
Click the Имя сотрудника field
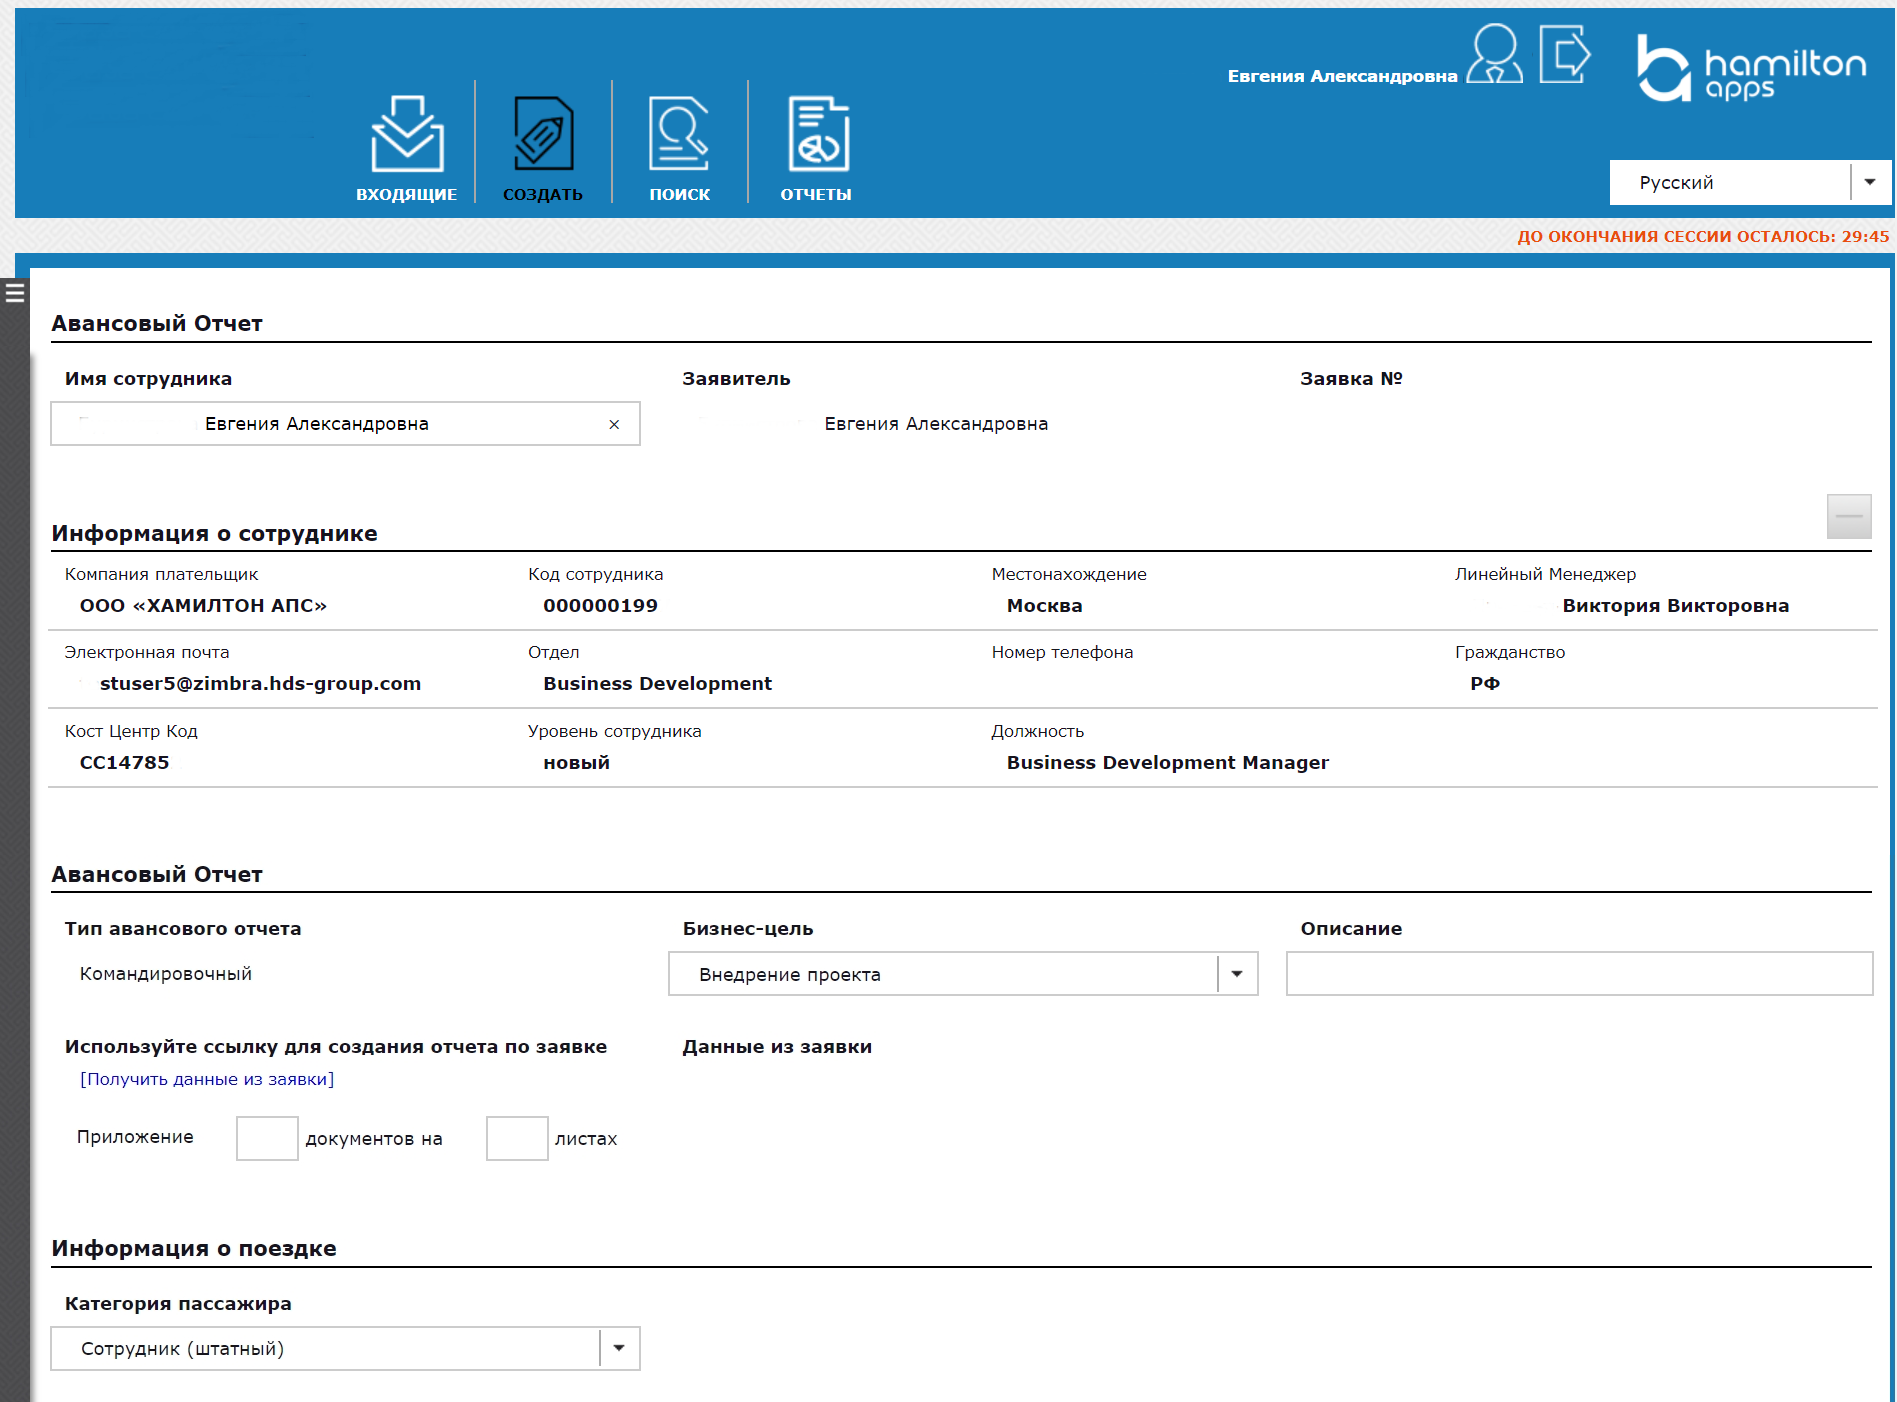[330, 425]
